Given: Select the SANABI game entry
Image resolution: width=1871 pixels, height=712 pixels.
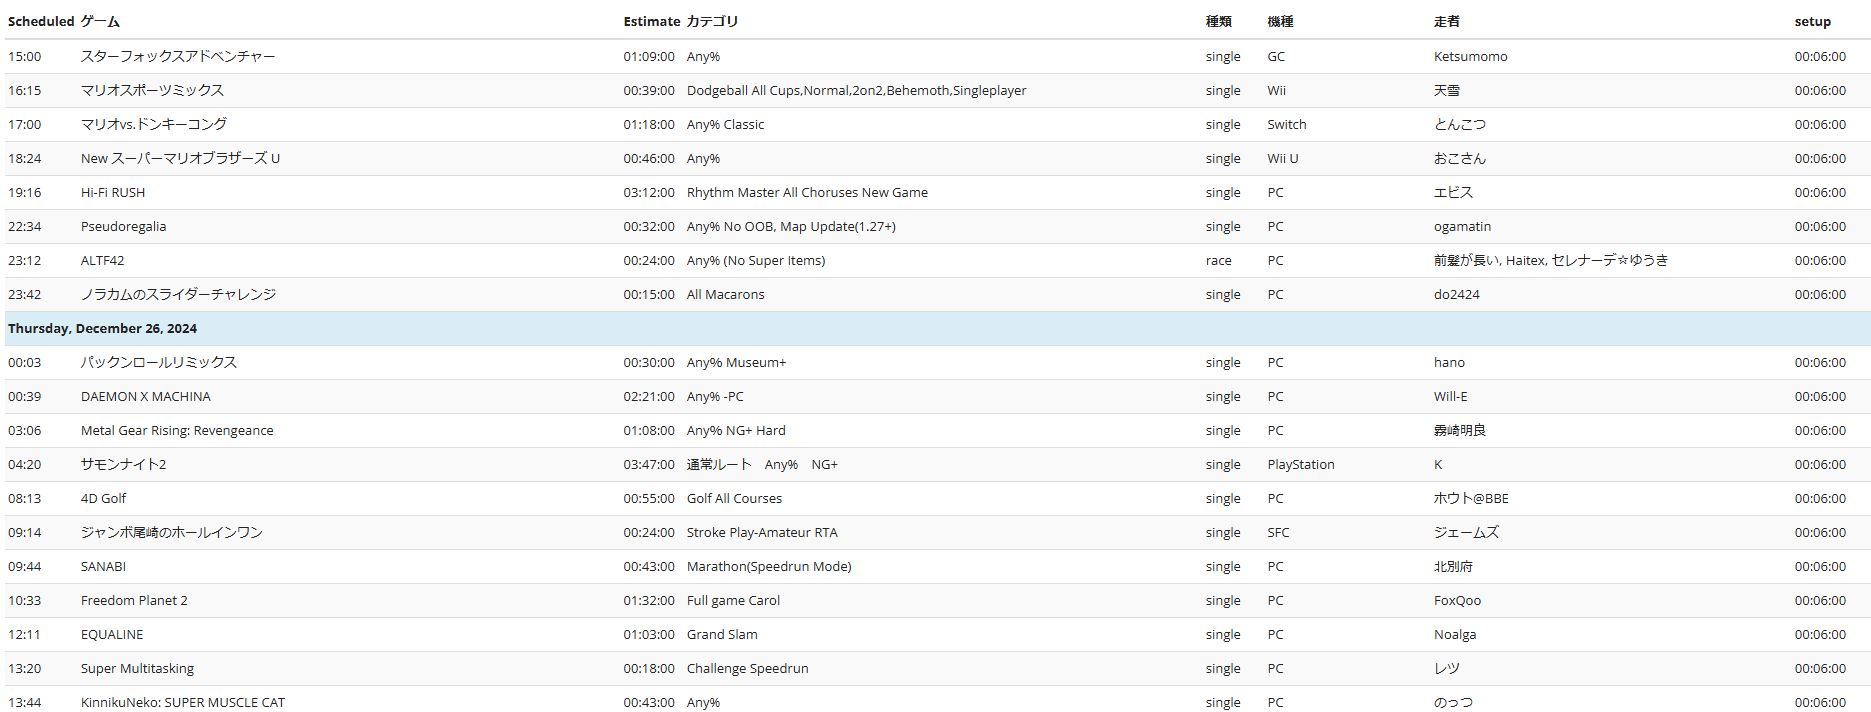Looking at the screenshot, I should [x=104, y=567].
